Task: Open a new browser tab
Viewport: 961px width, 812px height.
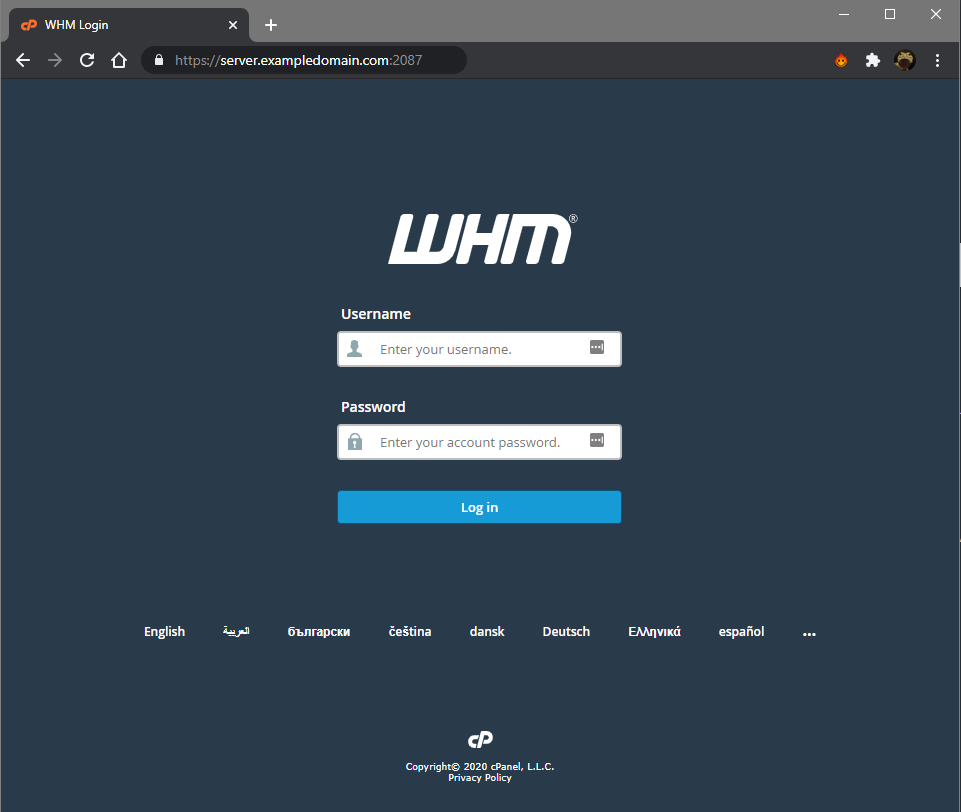Action: [x=271, y=25]
